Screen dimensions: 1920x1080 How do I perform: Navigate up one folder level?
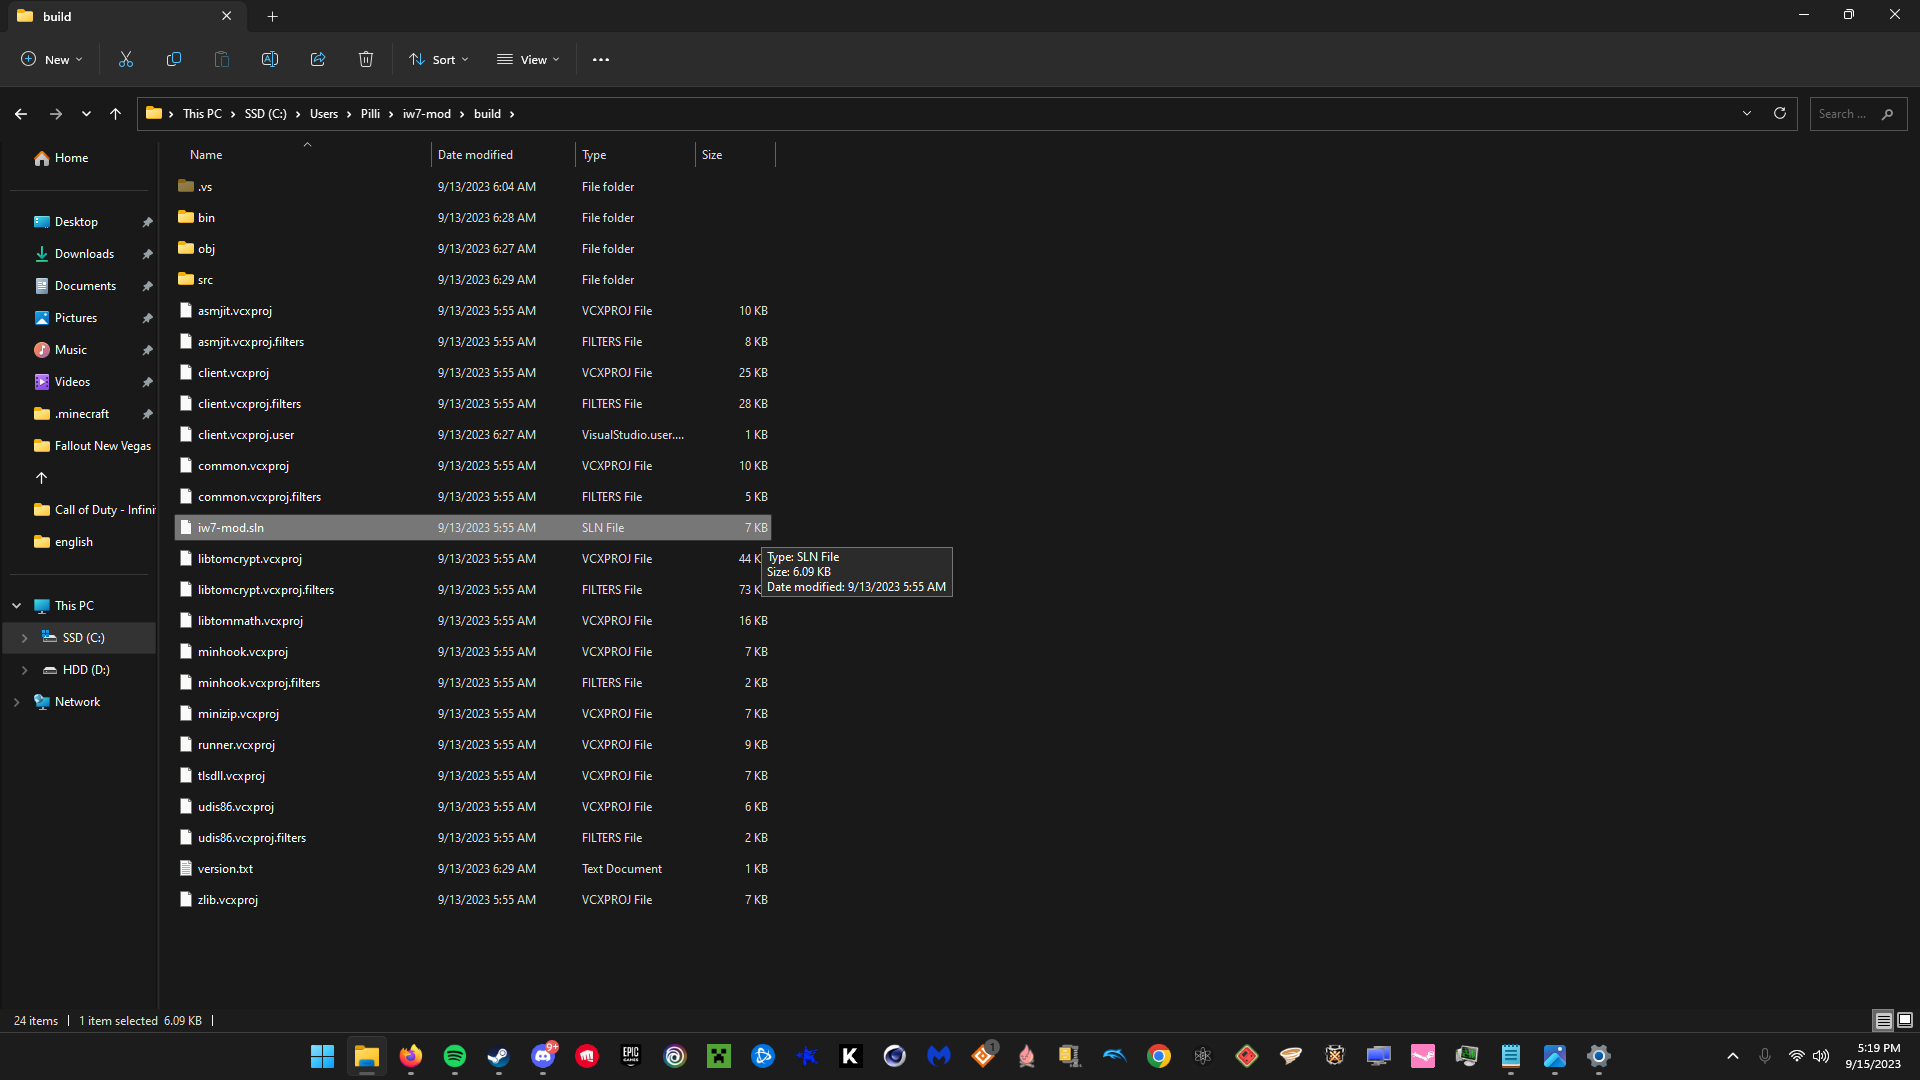coord(116,114)
